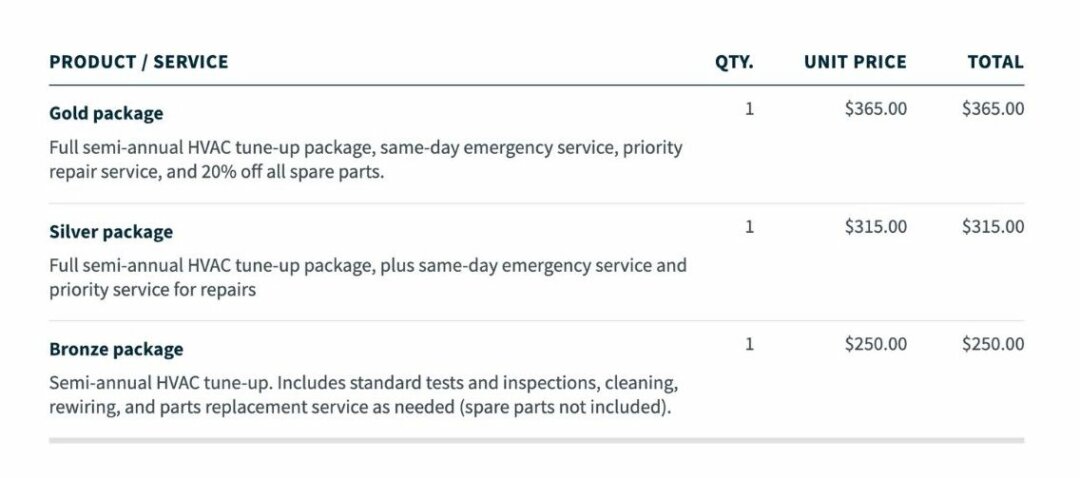Select the $250.00 unit price
Viewport: 1080px width, 478px height.
coord(876,344)
